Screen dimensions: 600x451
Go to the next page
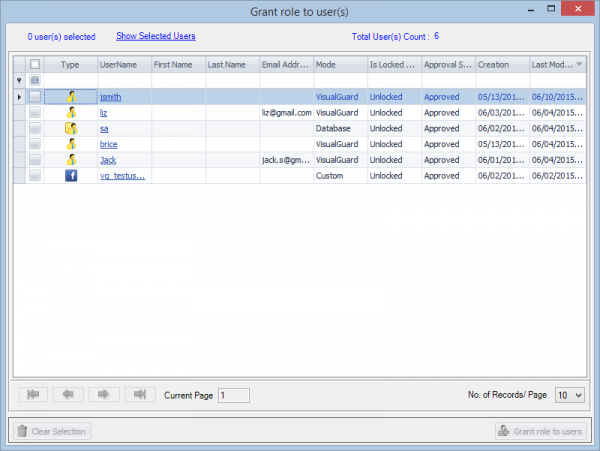104,394
